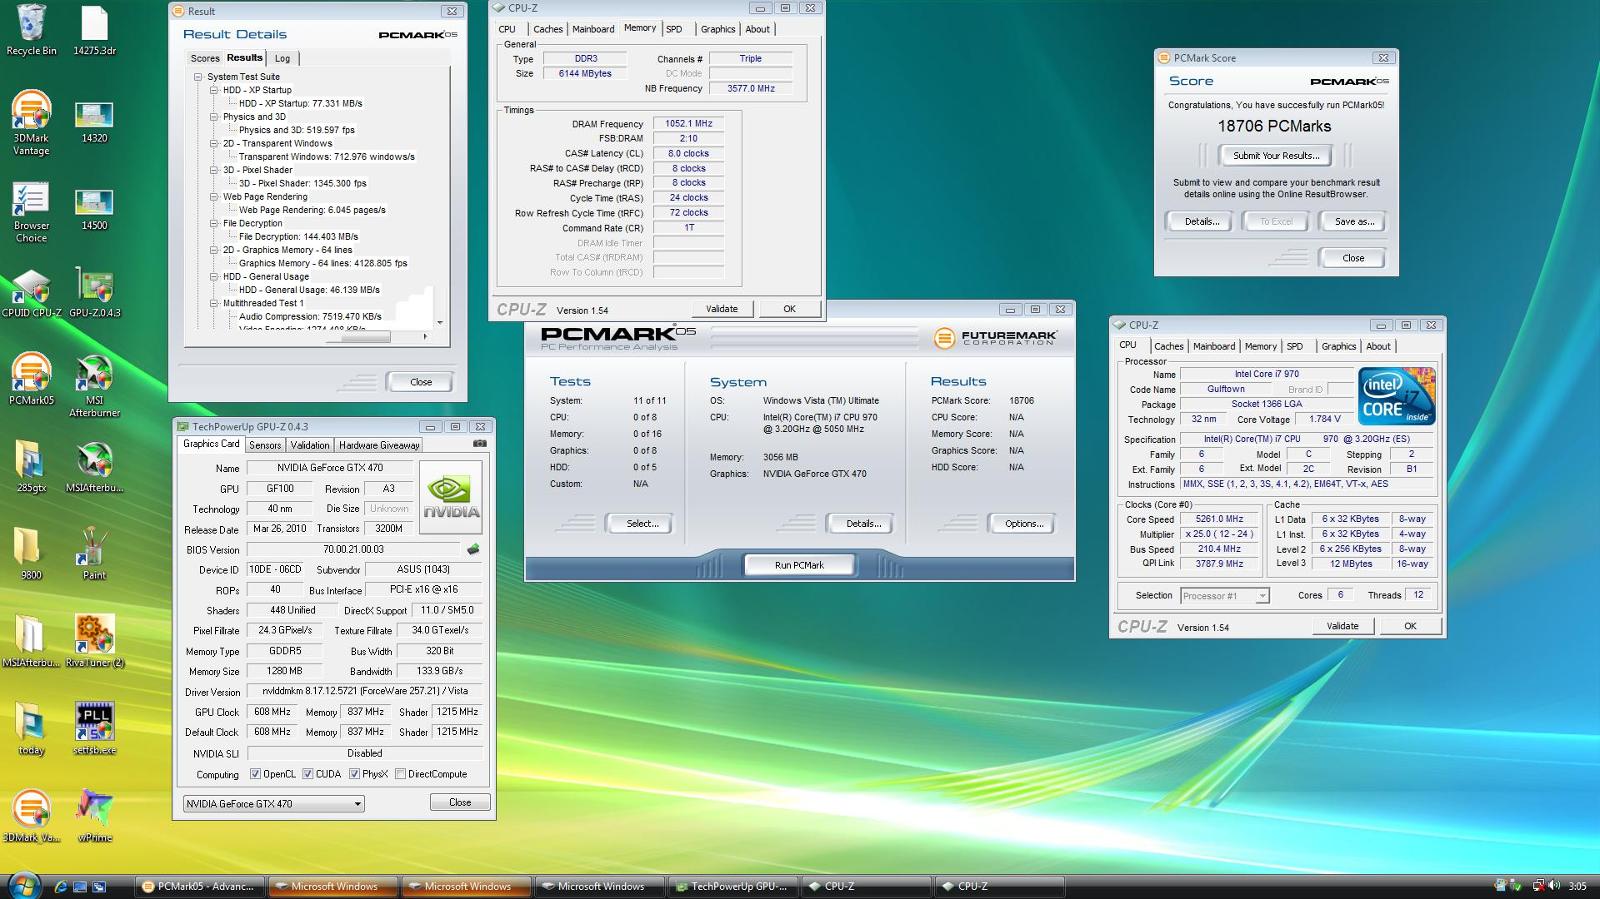Viewport: 1600px width, 899px height.
Task: Open Validation tab in GPU-Z
Action: (x=310, y=445)
